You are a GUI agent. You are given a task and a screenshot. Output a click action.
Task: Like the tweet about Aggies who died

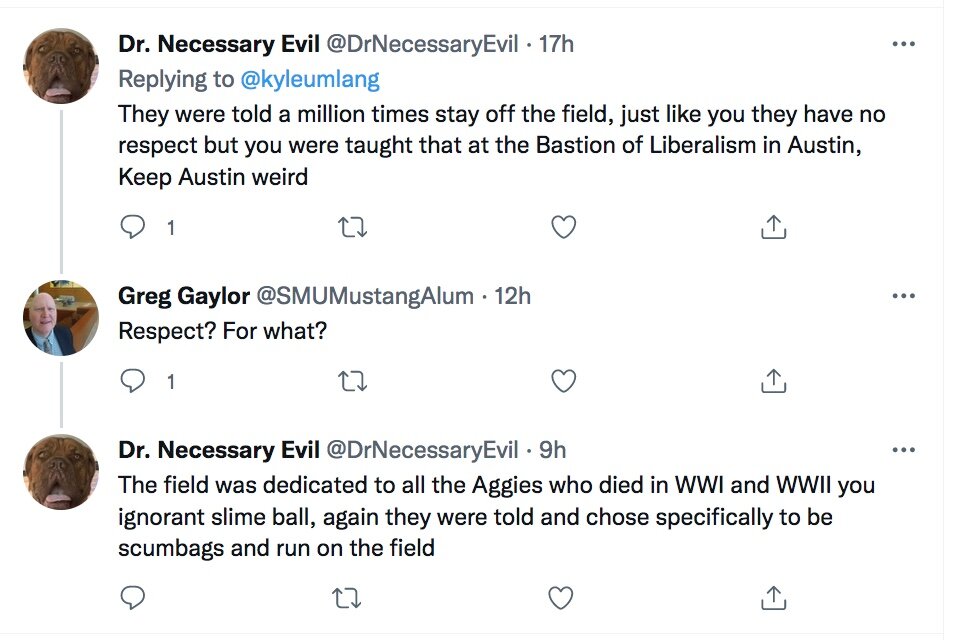[x=561, y=598]
